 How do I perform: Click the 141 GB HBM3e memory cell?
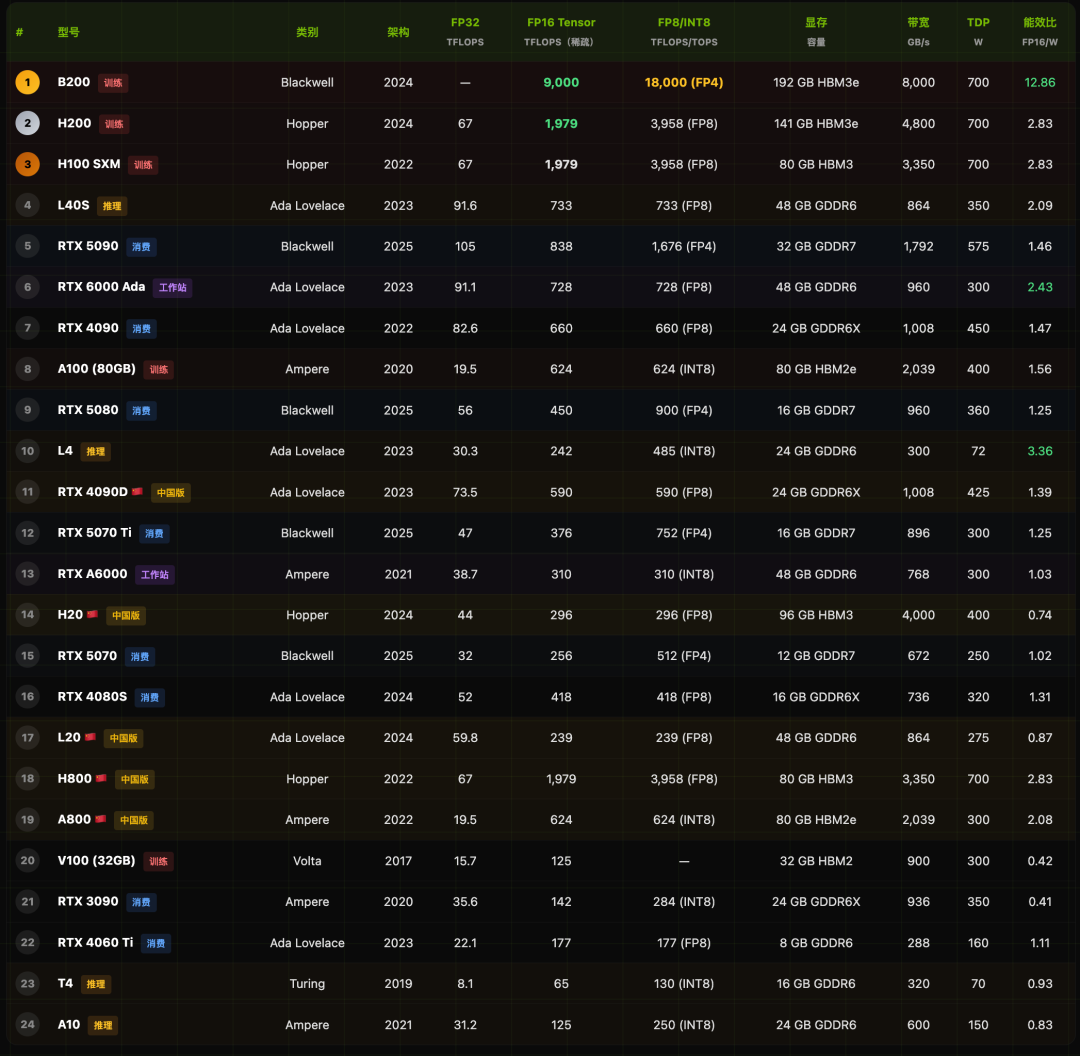(816, 124)
